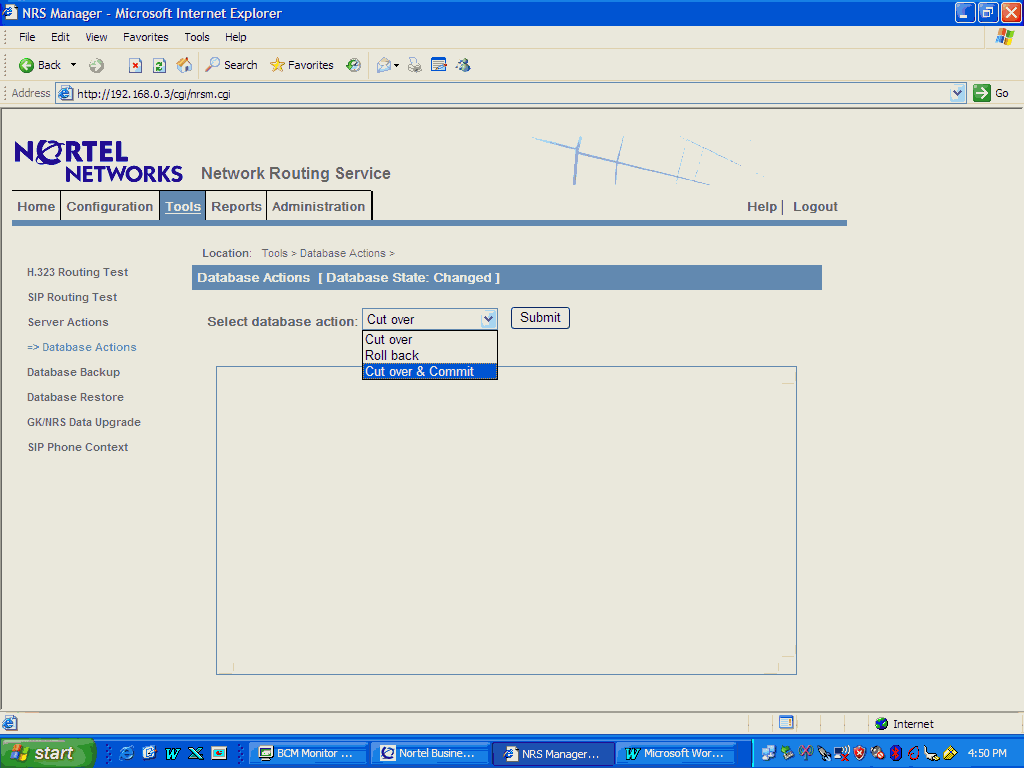Switch to NRS Manager taskbar button

(552, 754)
